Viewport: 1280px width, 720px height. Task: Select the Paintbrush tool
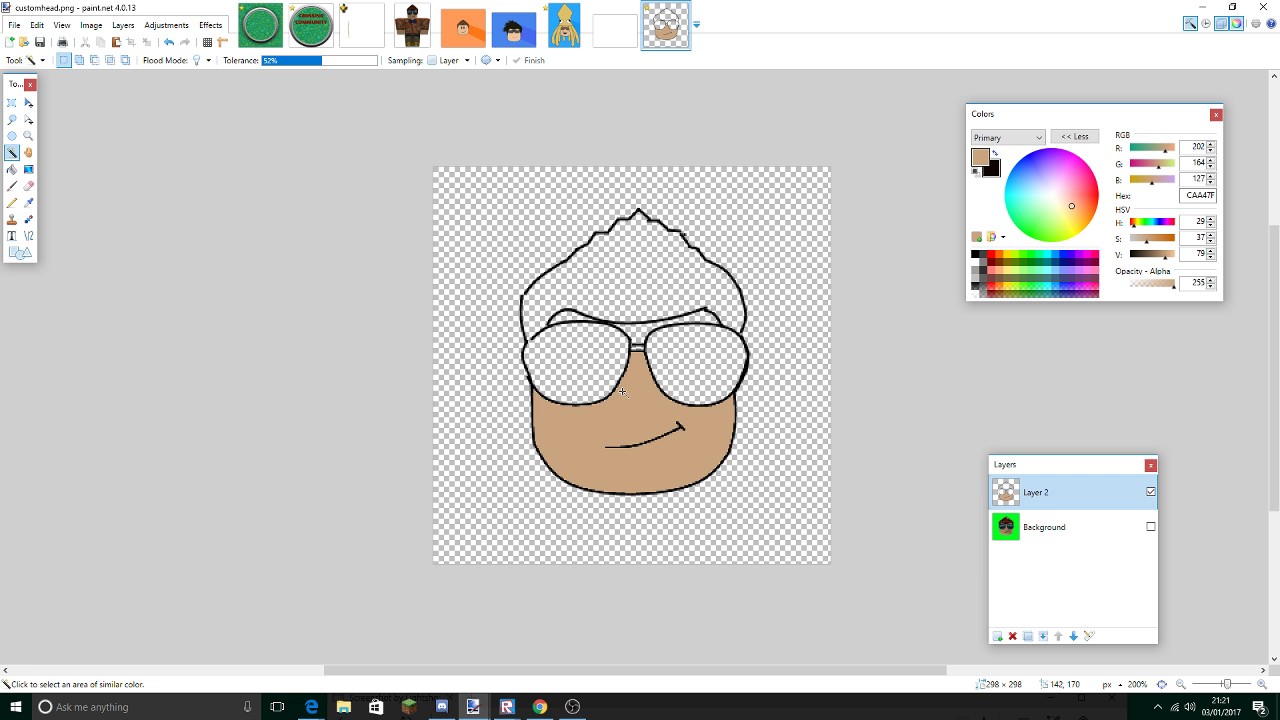pos(12,186)
